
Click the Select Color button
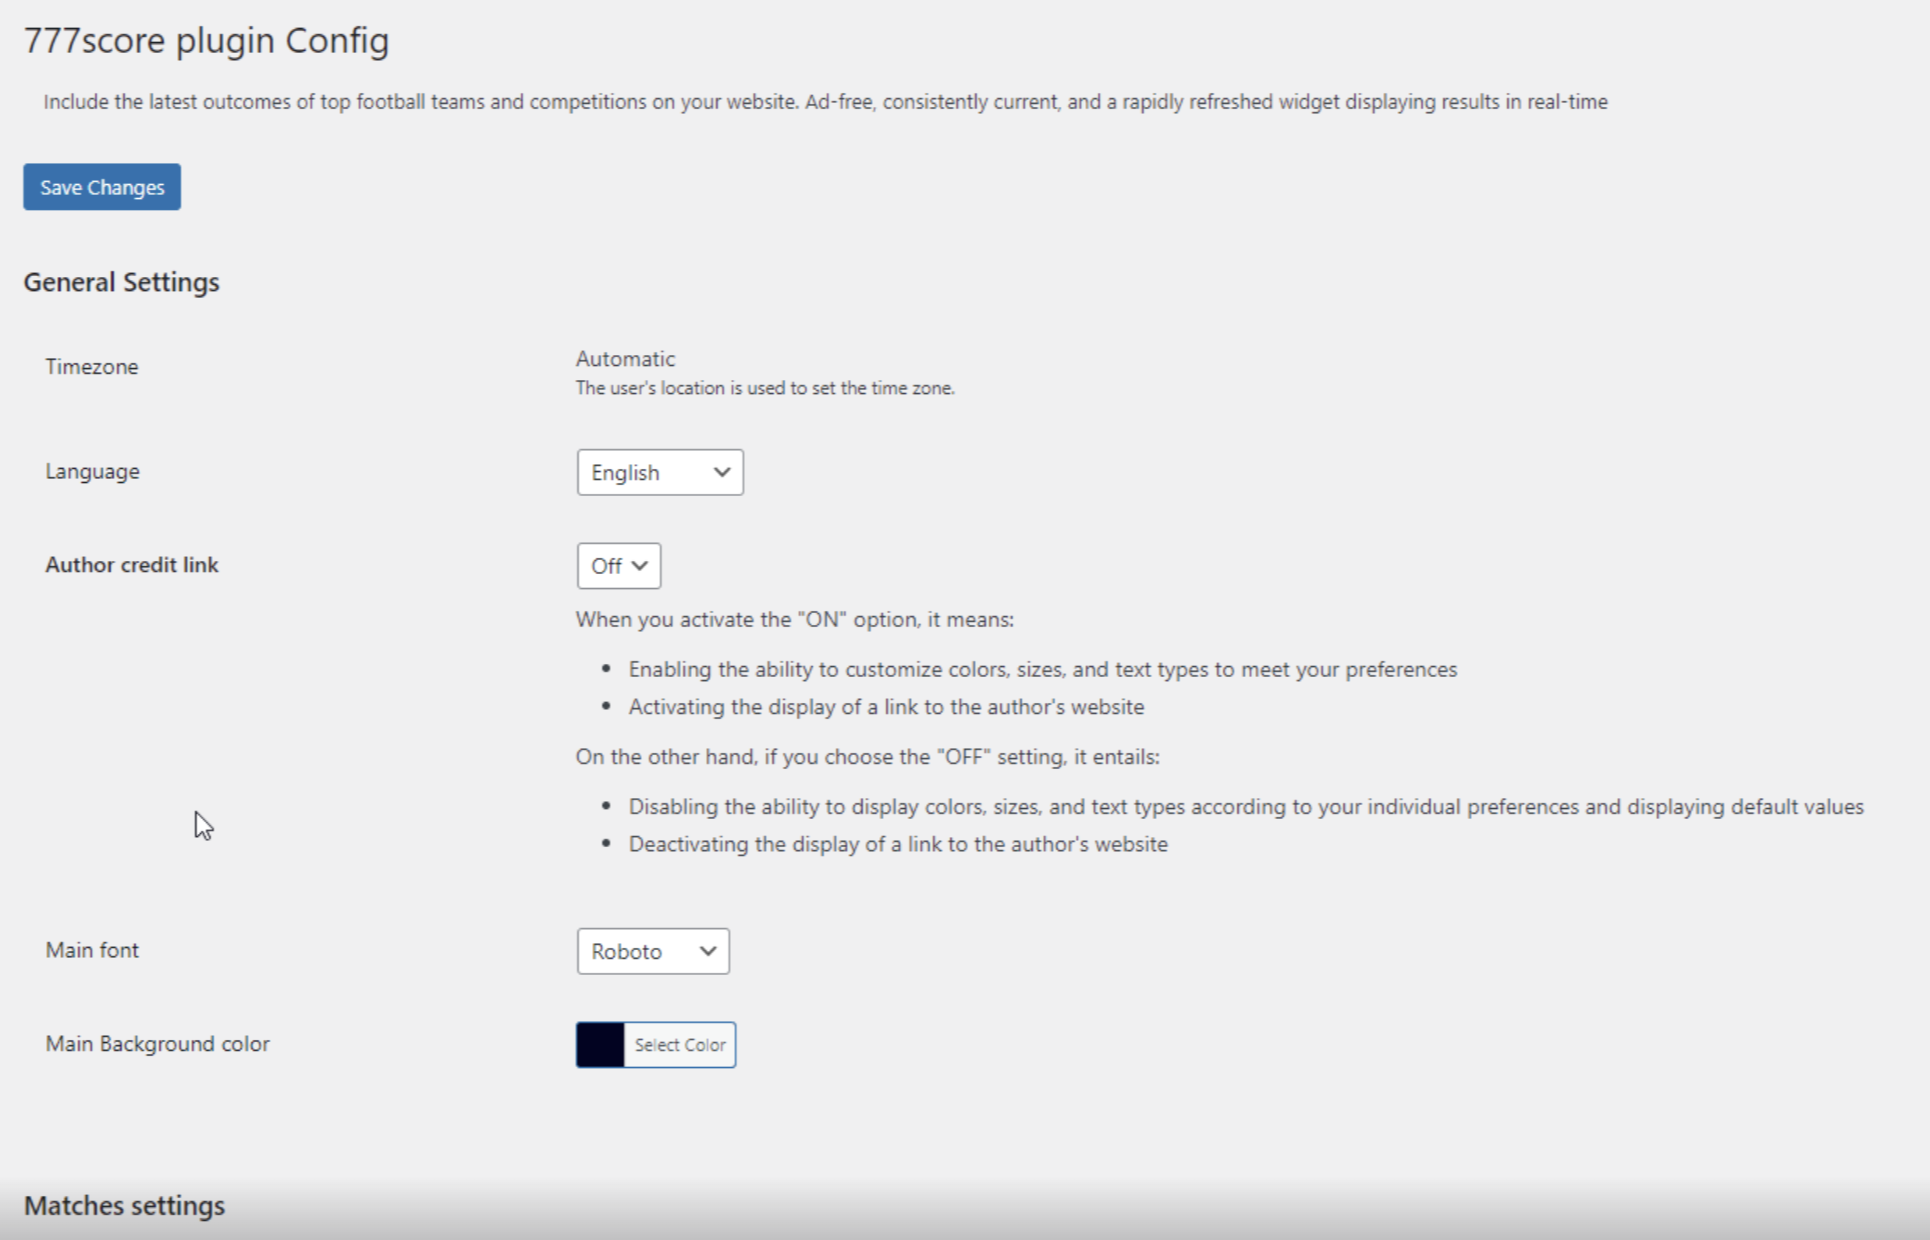(680, 1045)
